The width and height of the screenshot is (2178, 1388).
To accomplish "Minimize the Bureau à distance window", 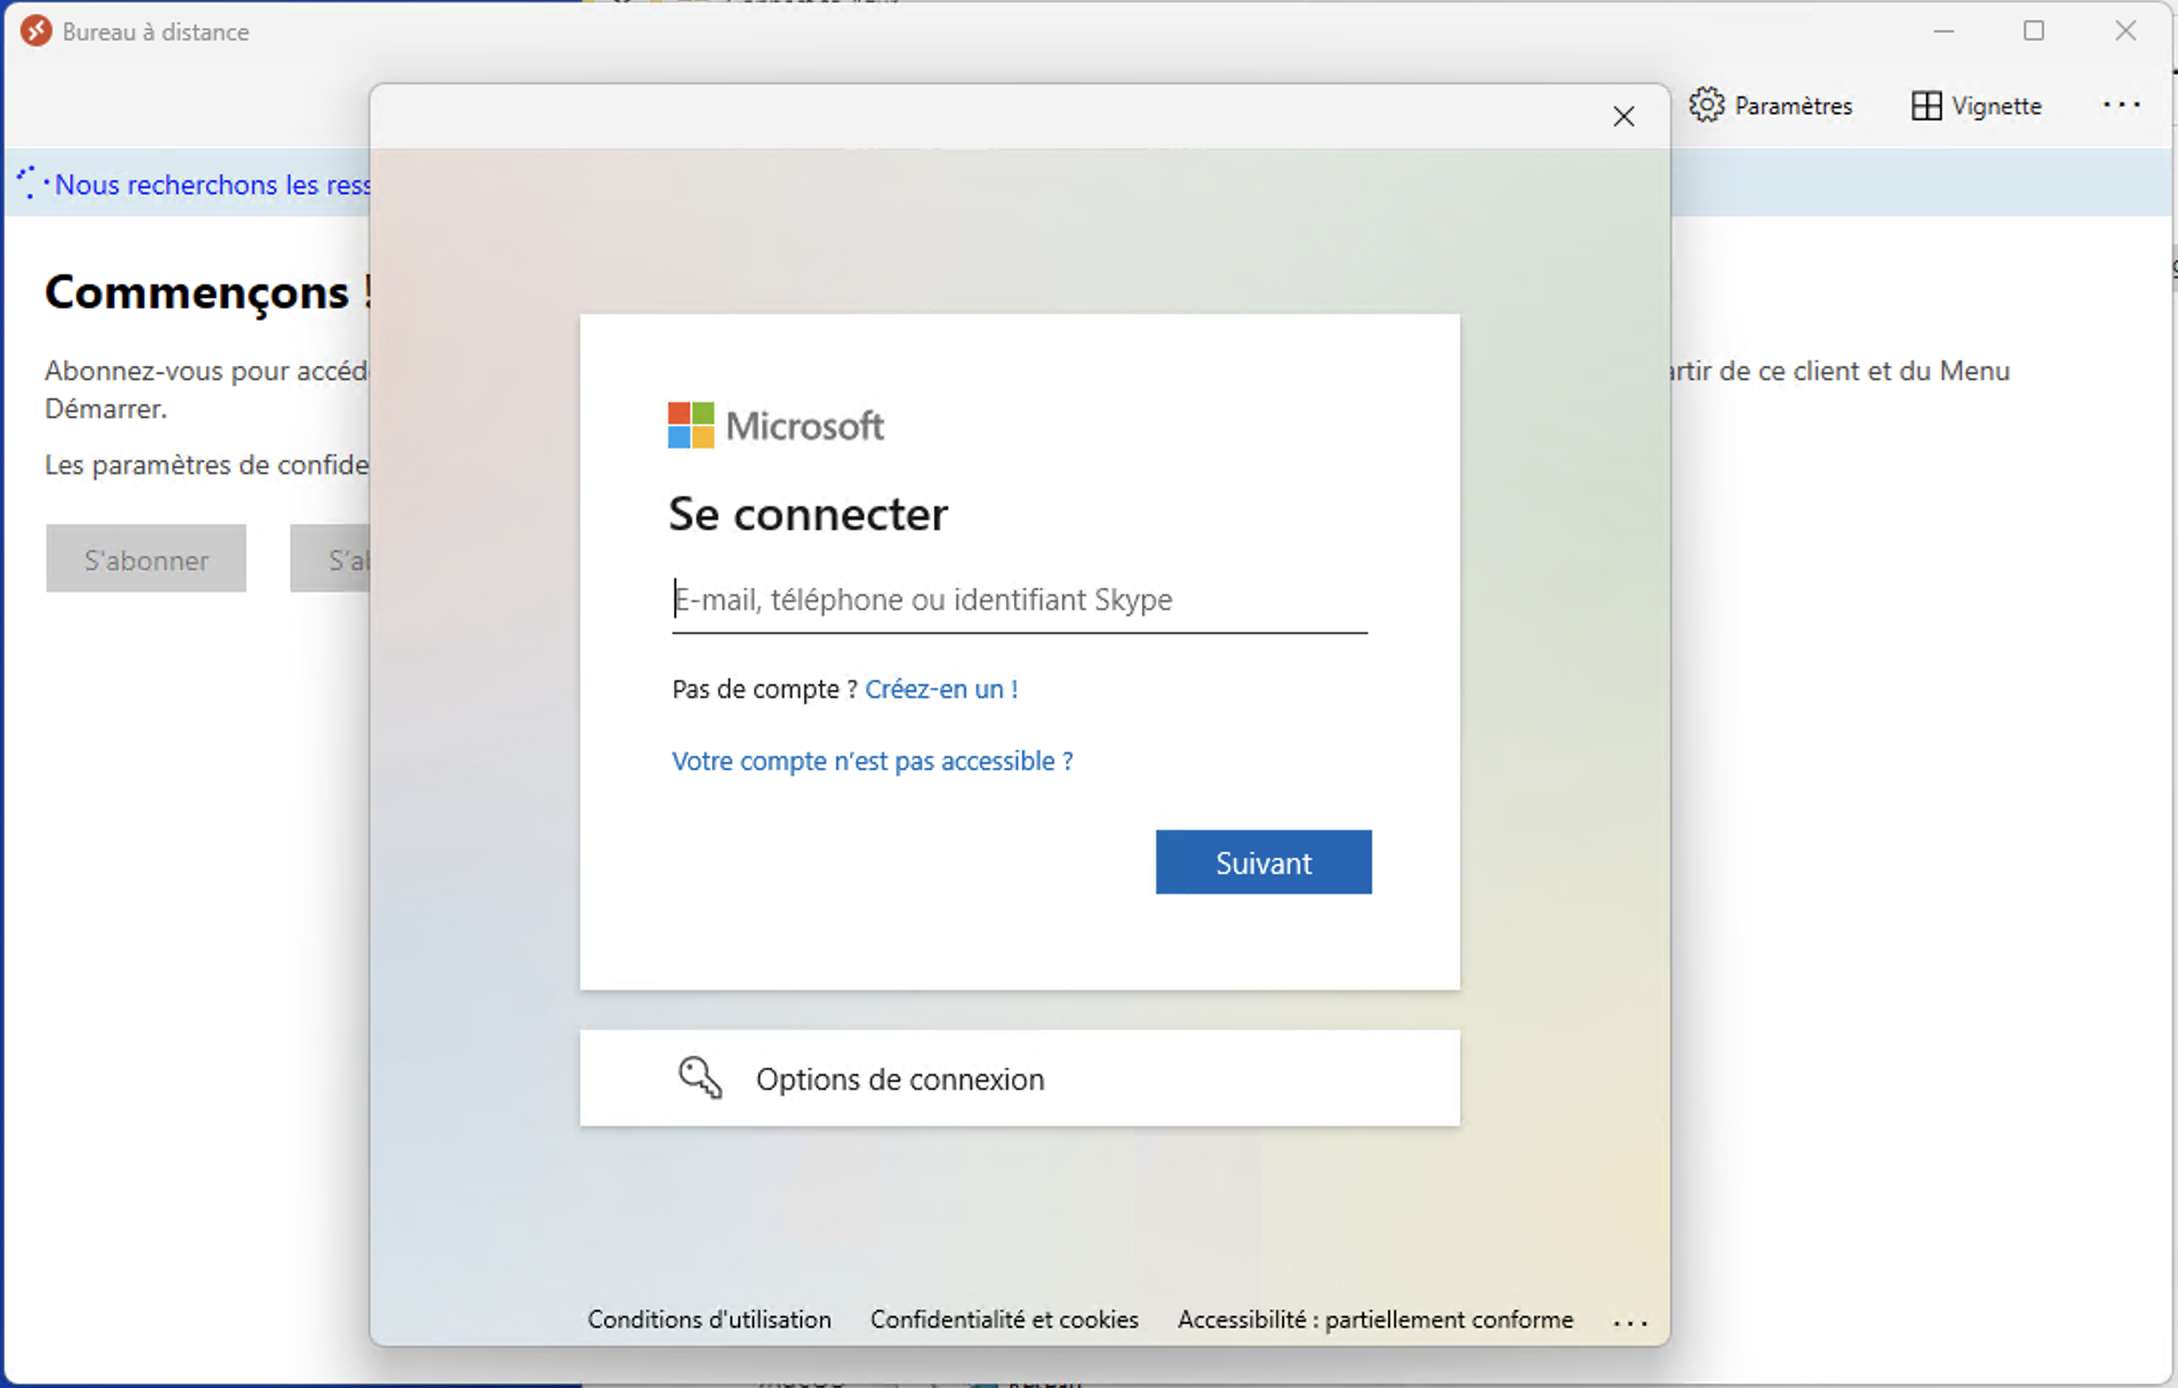I will coord(1943,31).
